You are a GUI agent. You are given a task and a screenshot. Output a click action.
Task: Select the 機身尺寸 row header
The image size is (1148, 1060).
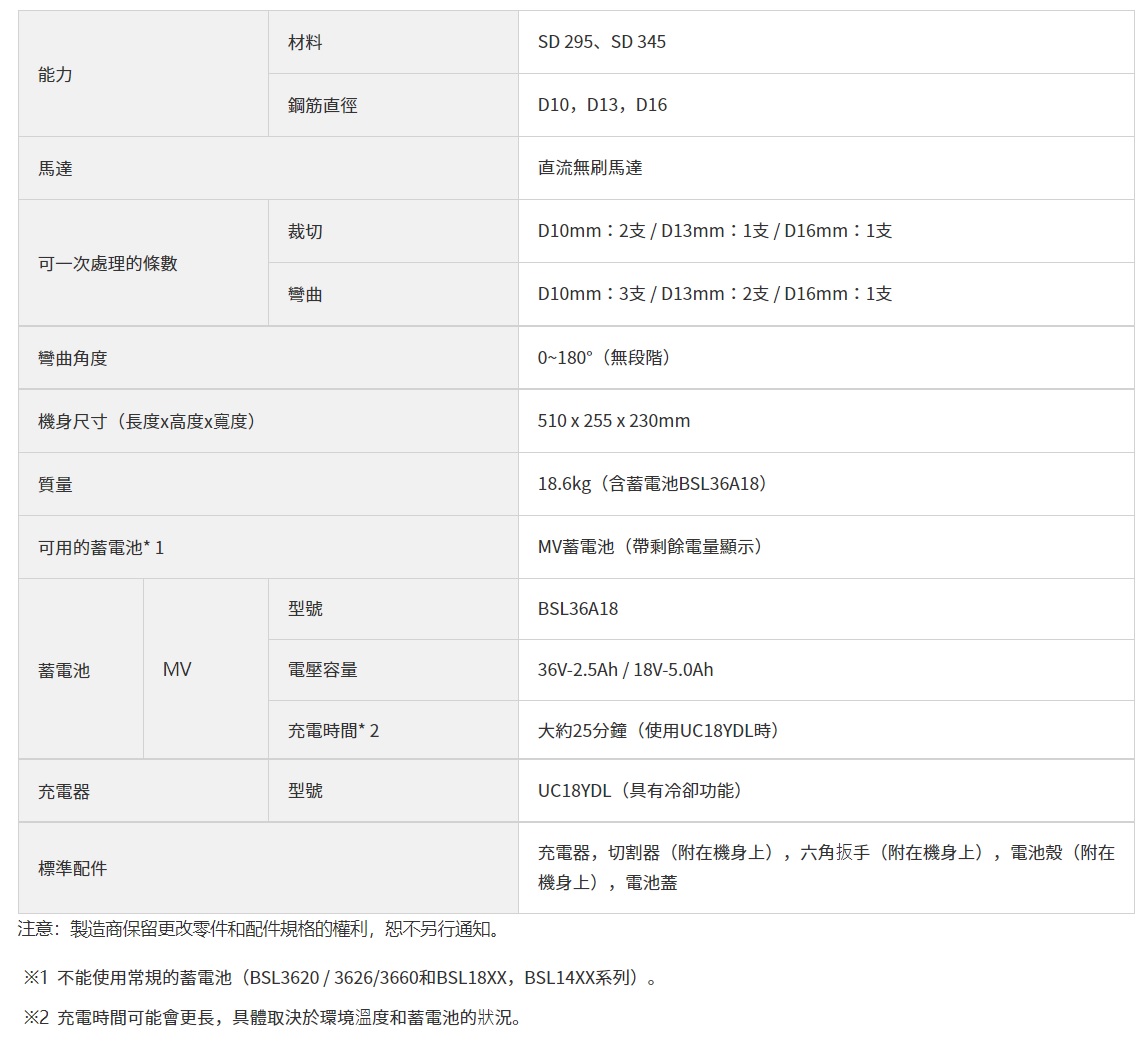click(x=147, y=421)
